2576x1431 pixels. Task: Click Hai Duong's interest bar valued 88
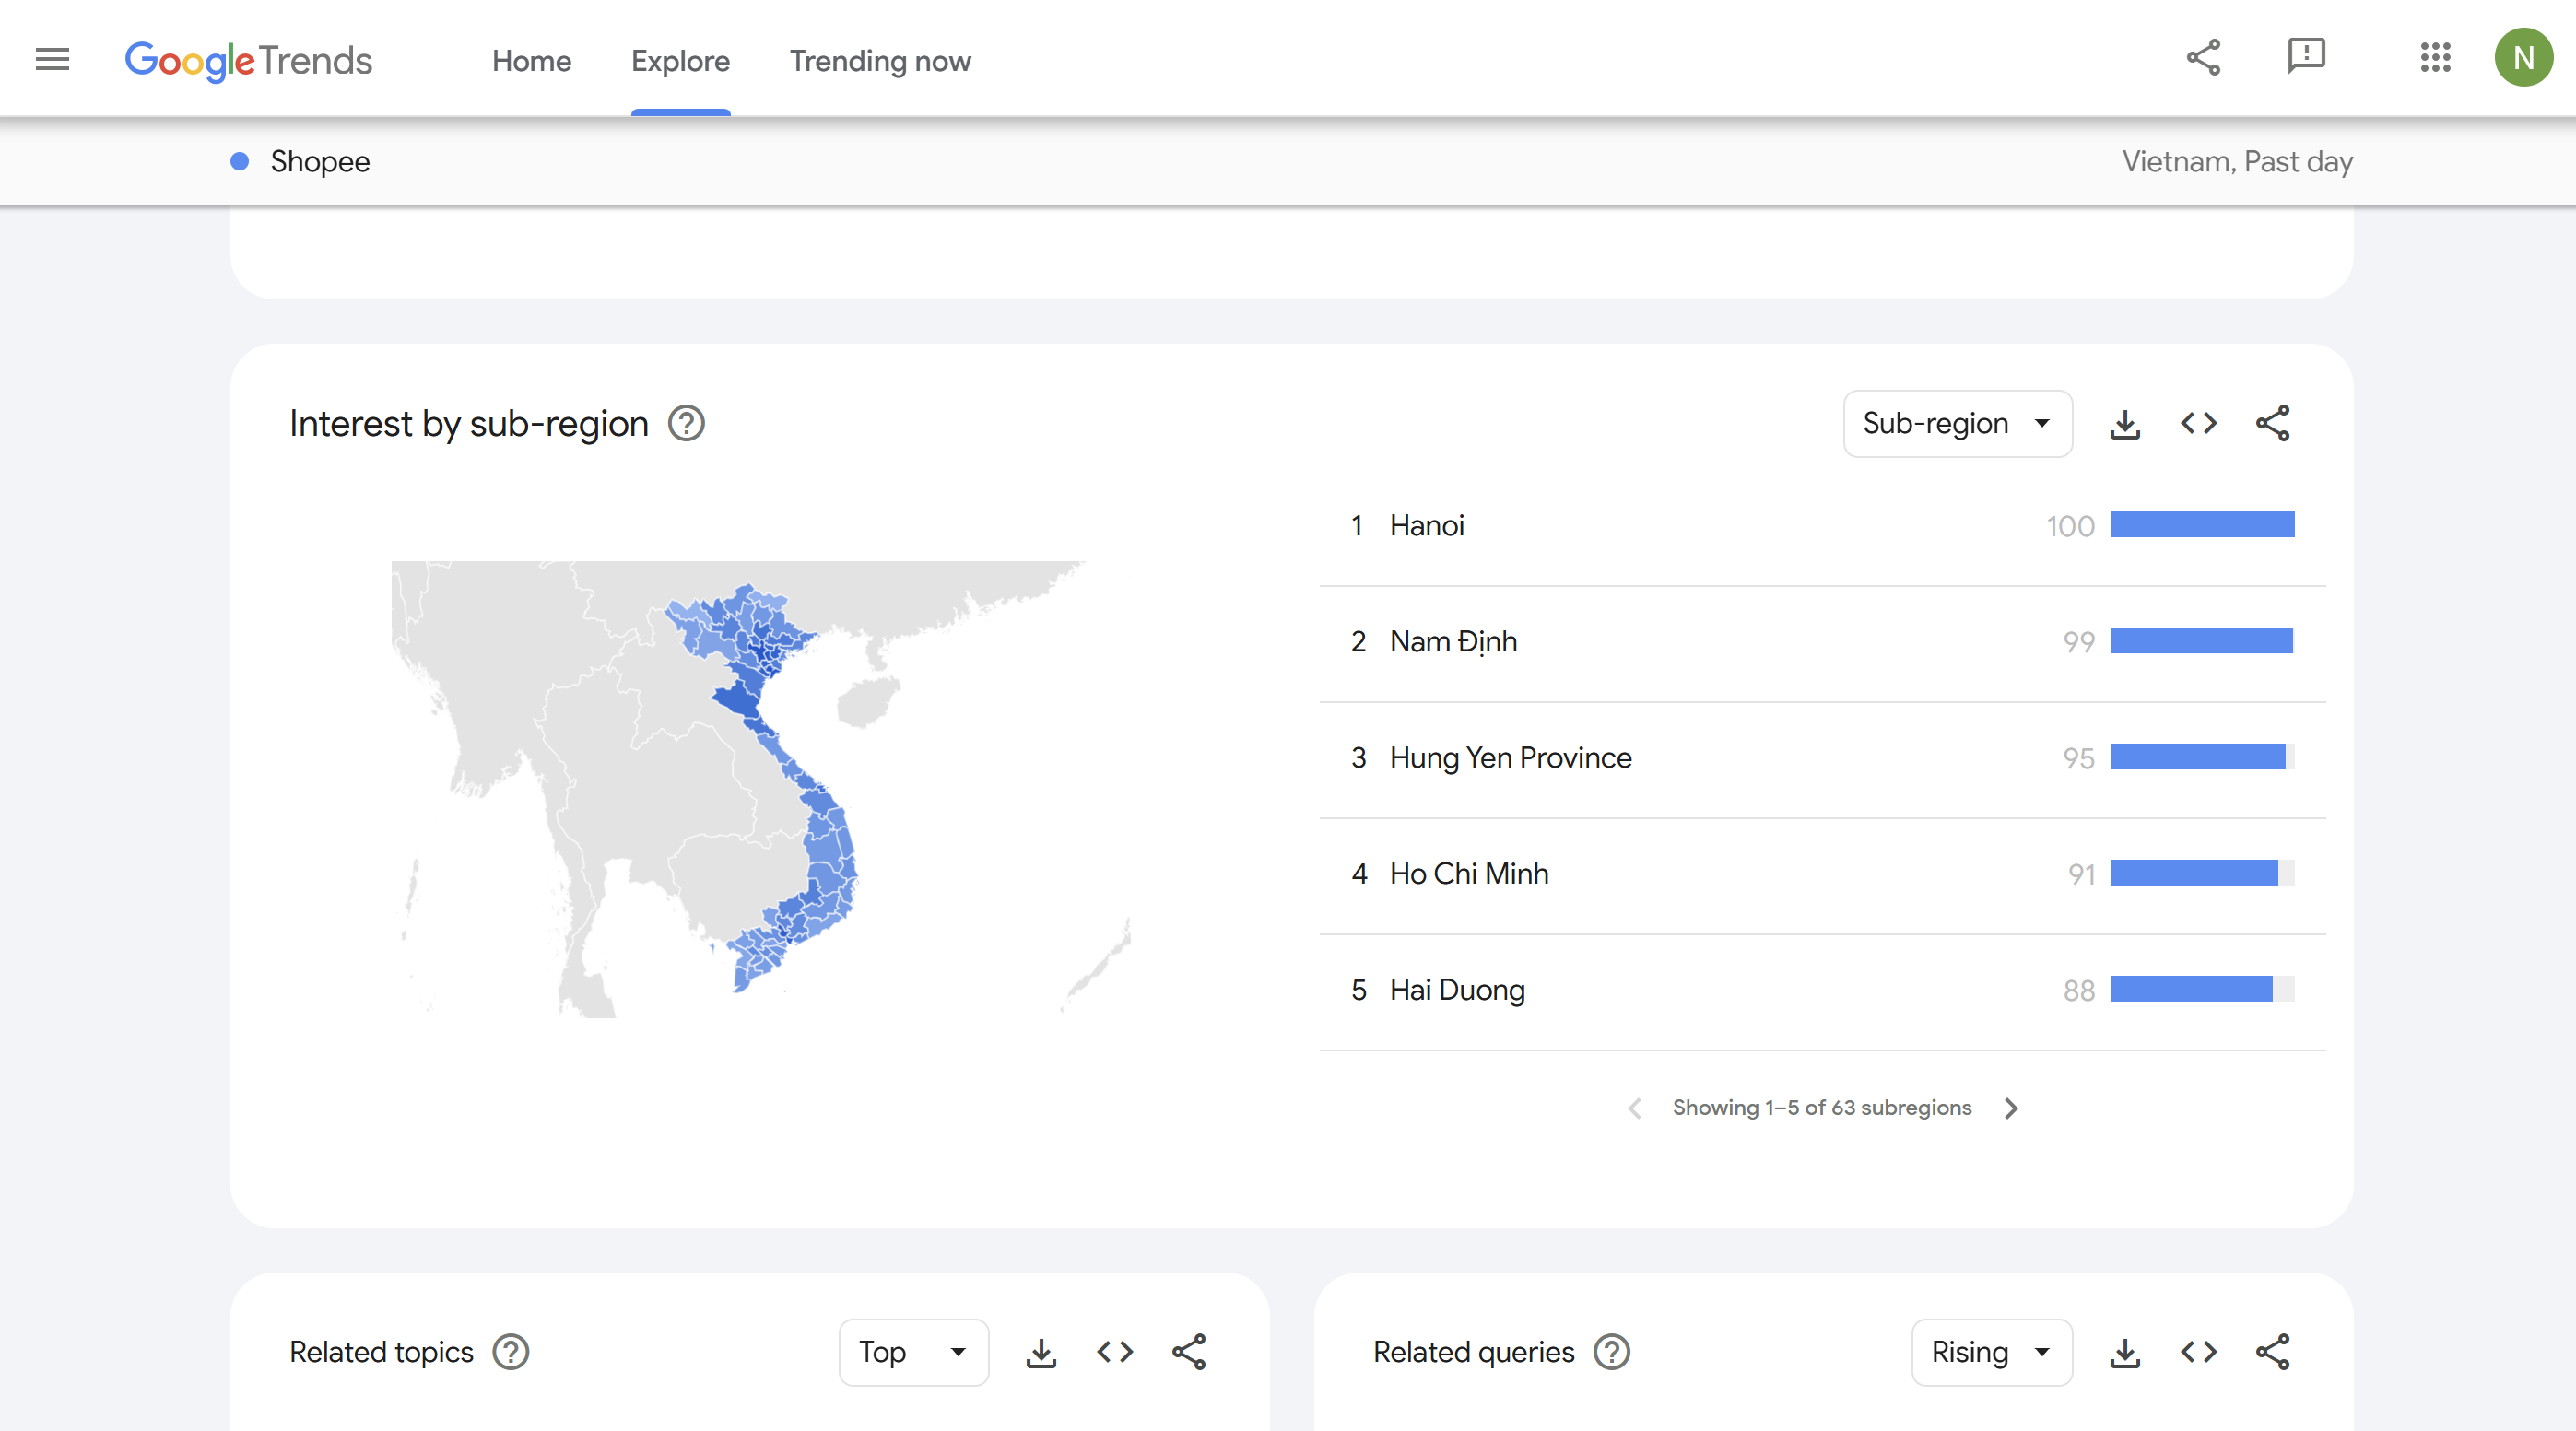coord(2202,989)
